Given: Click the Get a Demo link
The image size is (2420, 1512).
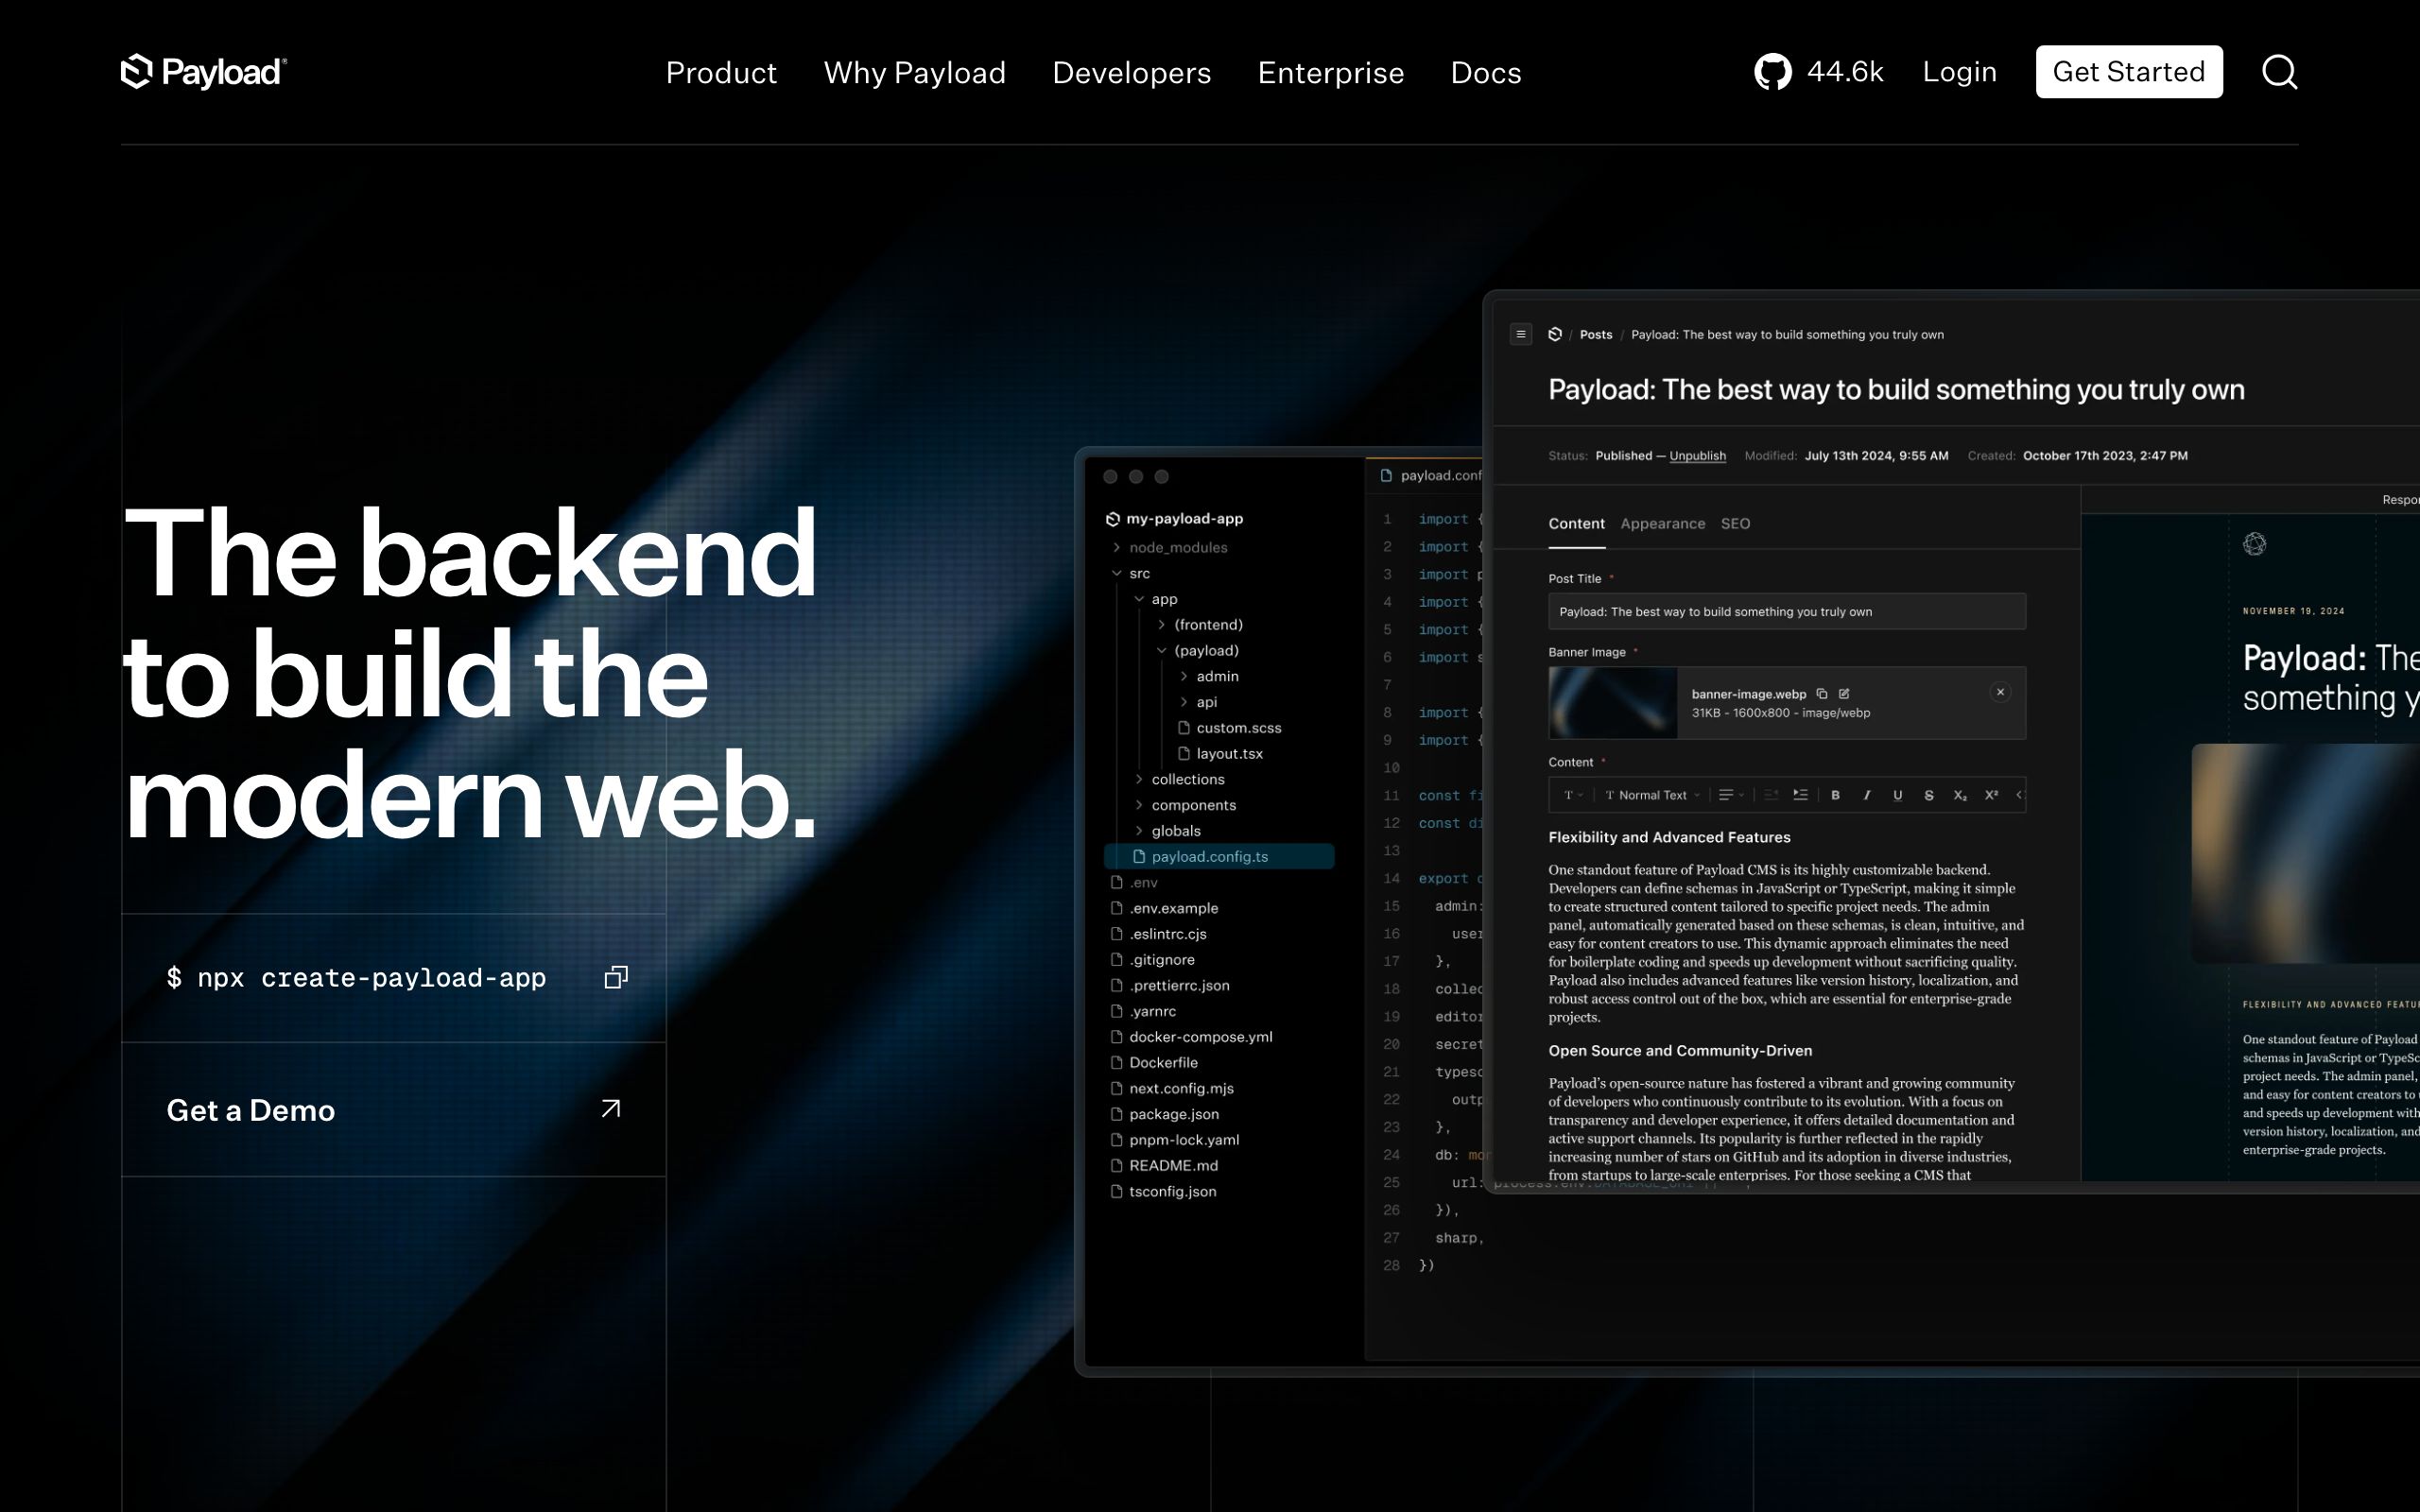Looking at the screenshot, I should (x=394, y=1110).
